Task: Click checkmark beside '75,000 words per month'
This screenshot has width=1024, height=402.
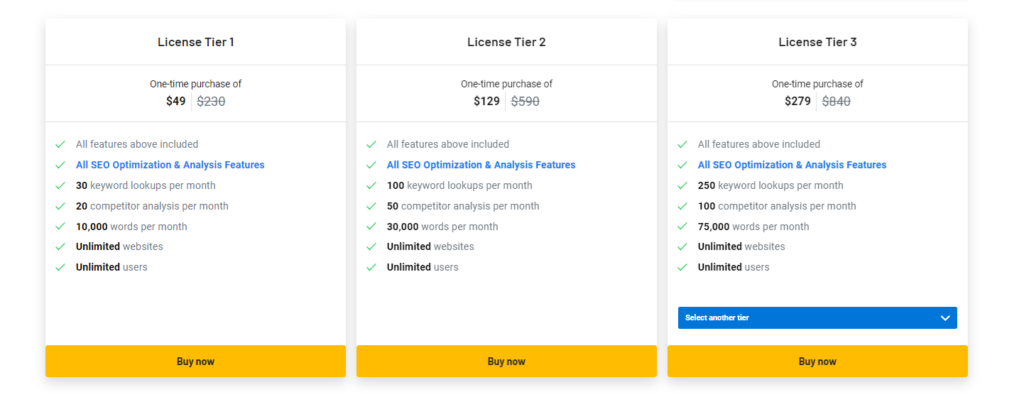Action: (682, 226)
